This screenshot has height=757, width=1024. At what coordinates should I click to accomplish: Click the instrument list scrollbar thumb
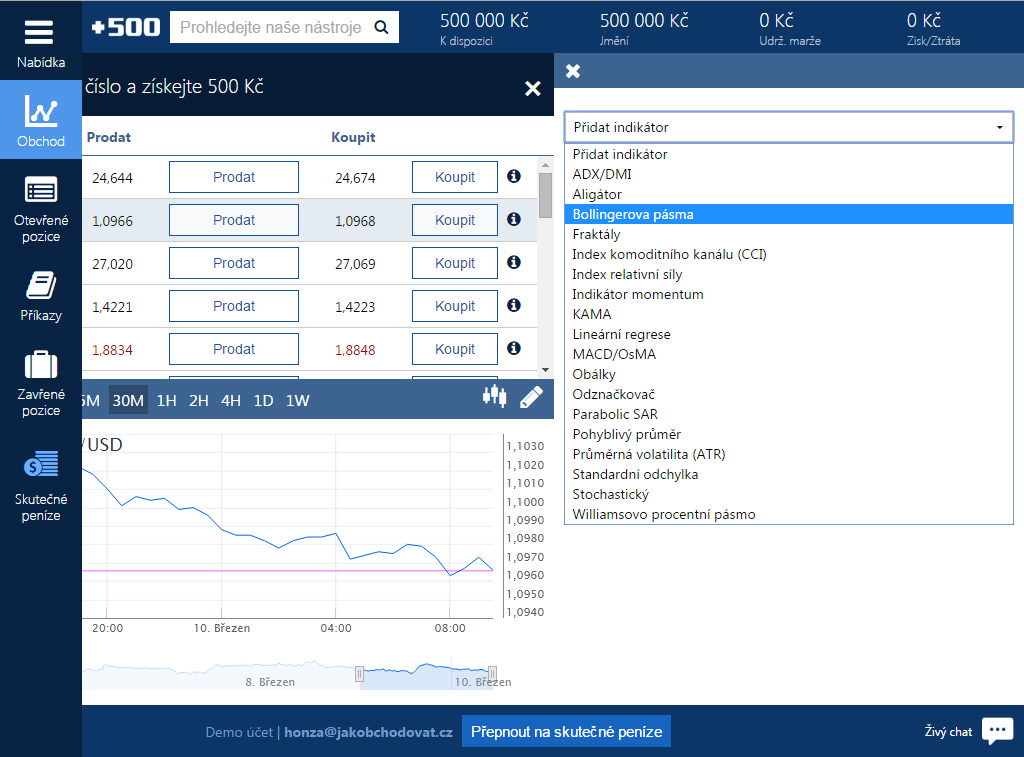[545, 195]
